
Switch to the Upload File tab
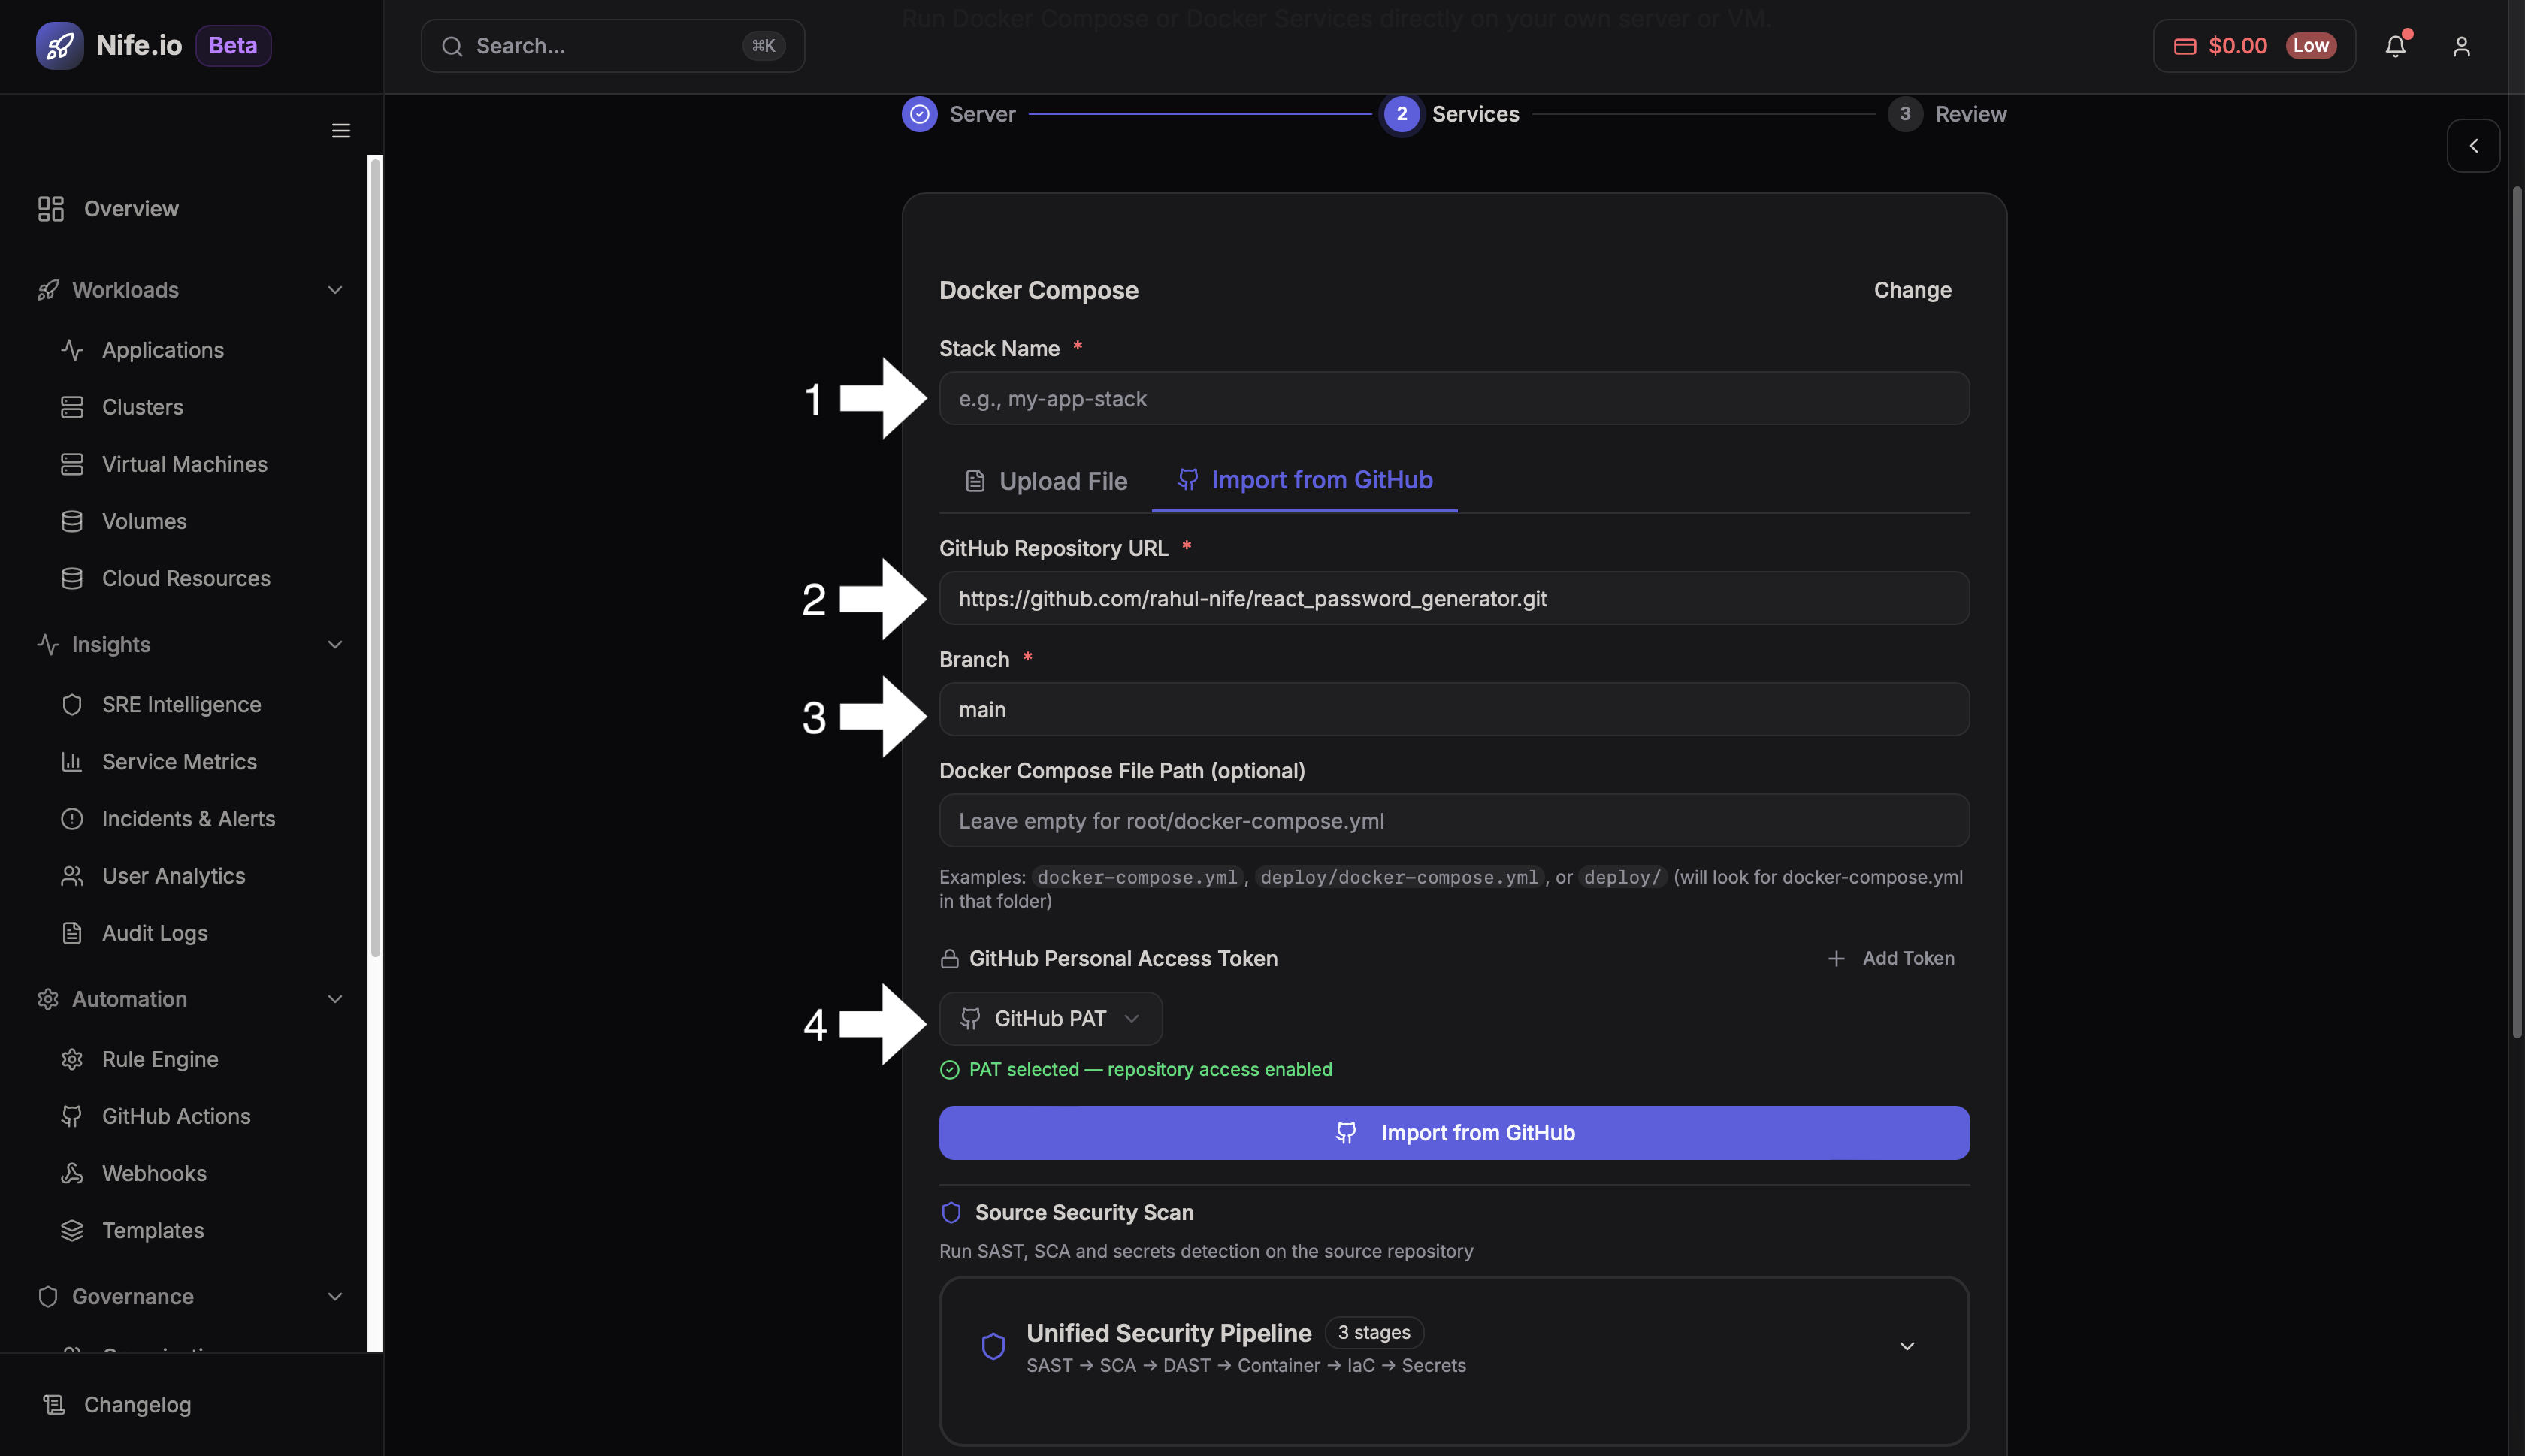(x=1046, y=481)
